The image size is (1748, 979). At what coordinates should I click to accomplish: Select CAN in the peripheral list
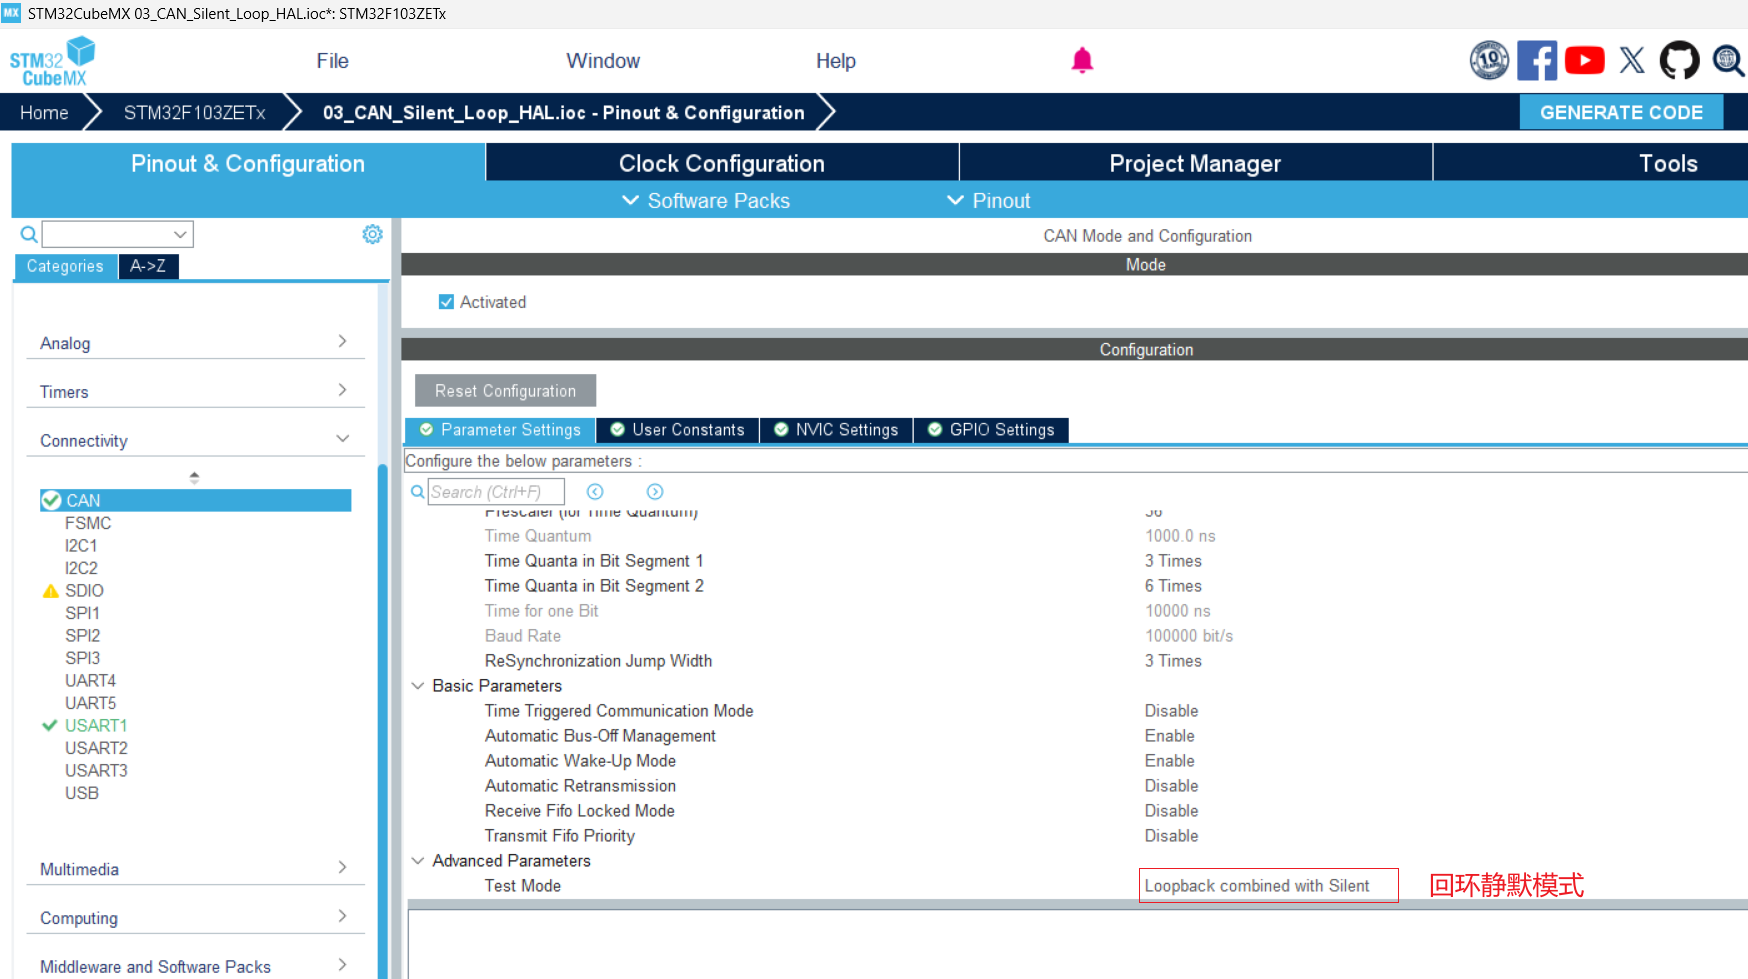(195, 500)
